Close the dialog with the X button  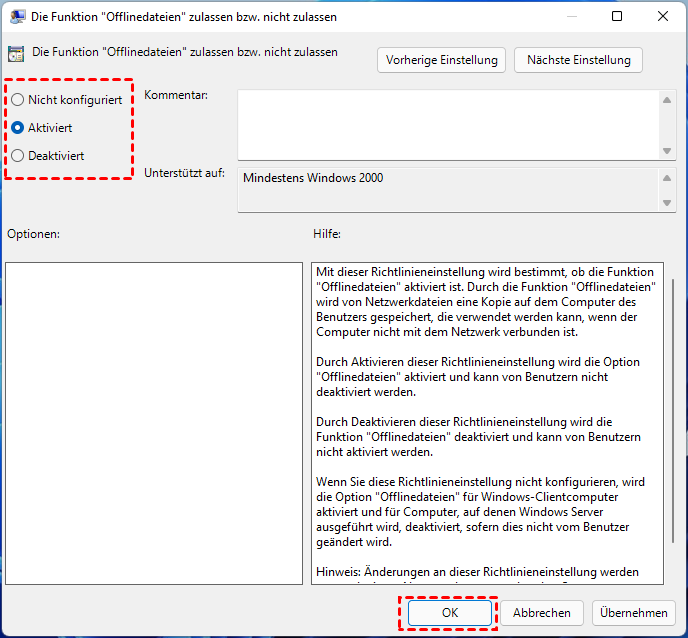coord(663,16)
